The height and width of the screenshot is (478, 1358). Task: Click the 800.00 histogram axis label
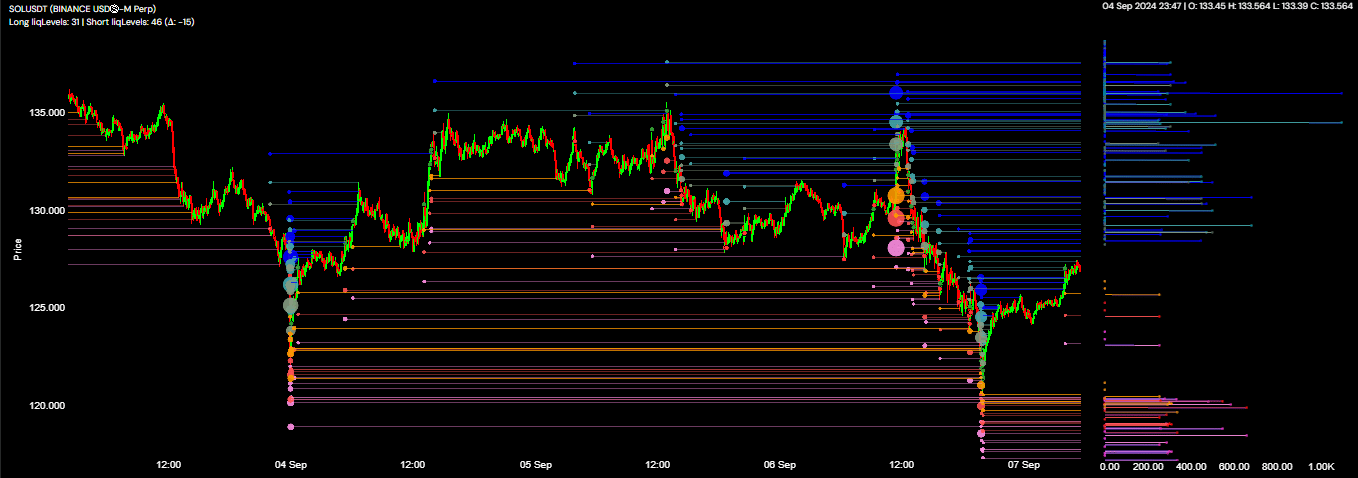(1278, 467)
